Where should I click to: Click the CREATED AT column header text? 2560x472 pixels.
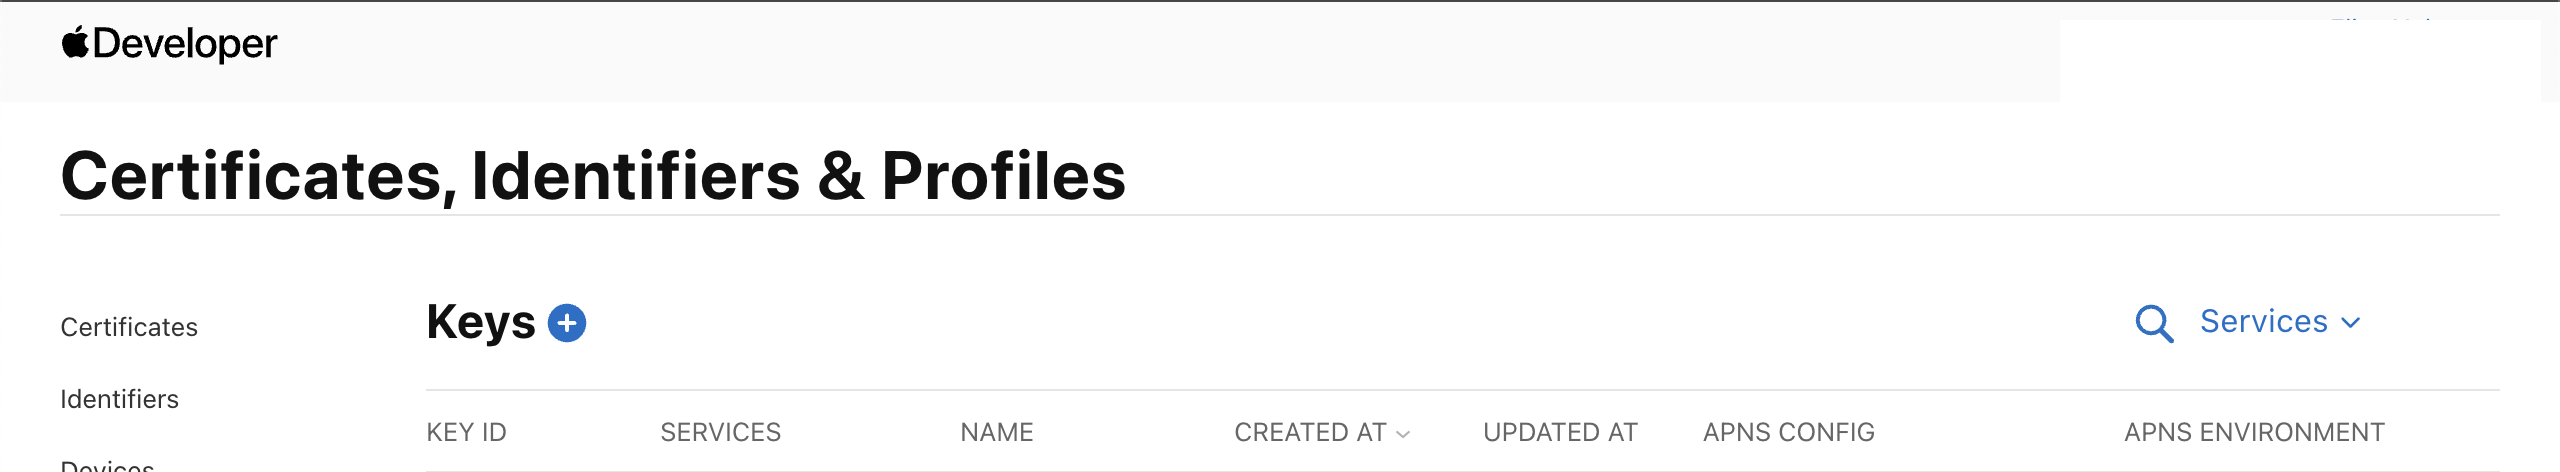coord(1309,432)
